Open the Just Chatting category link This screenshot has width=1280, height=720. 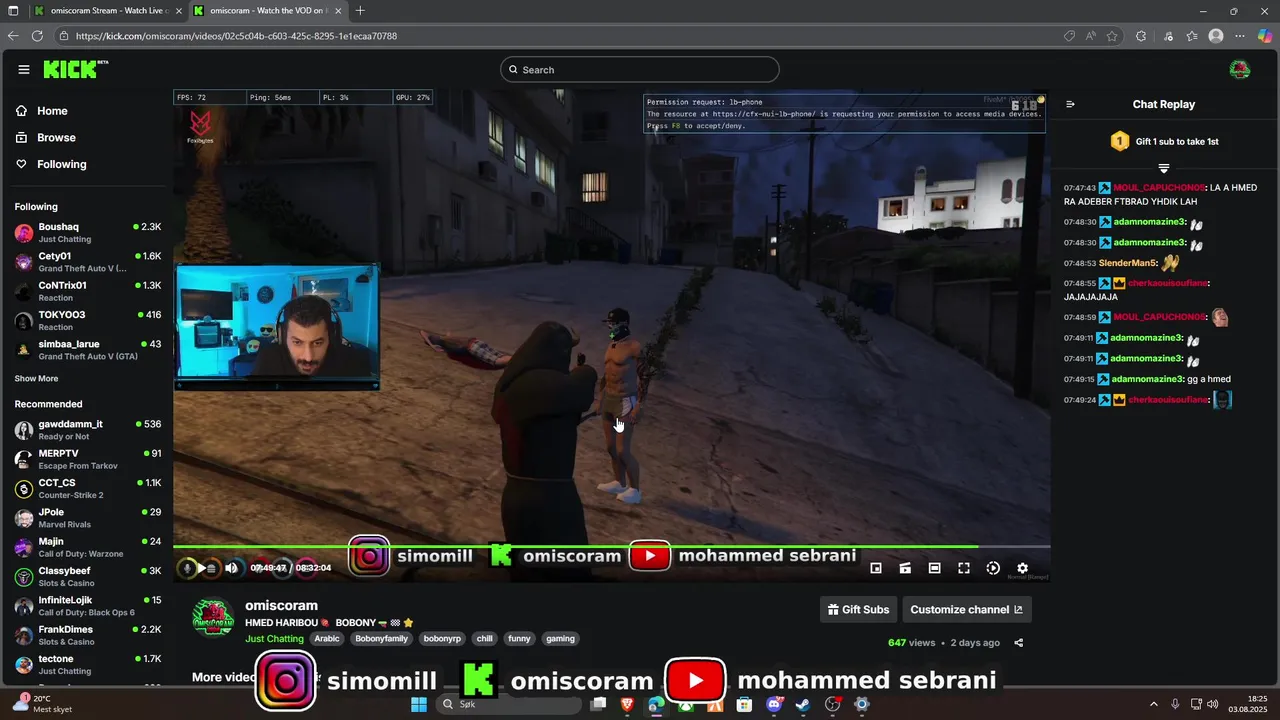click(x=274, y=639)
